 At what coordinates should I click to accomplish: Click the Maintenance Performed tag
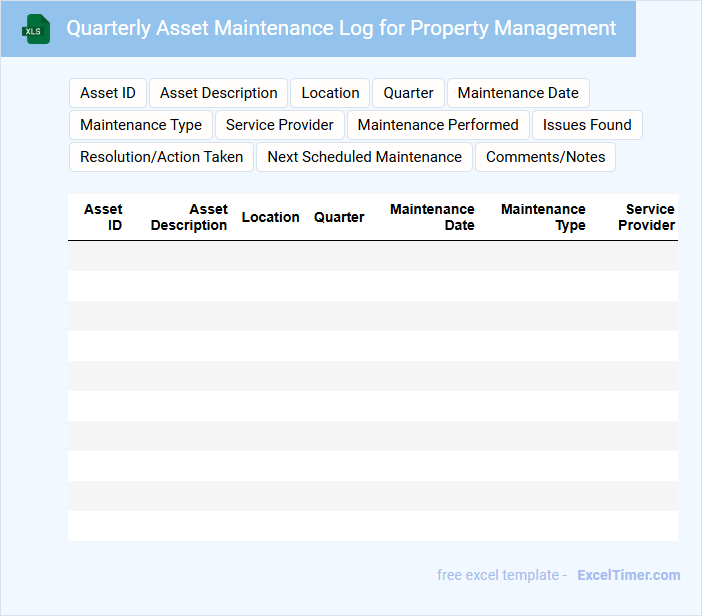point(438,125)
